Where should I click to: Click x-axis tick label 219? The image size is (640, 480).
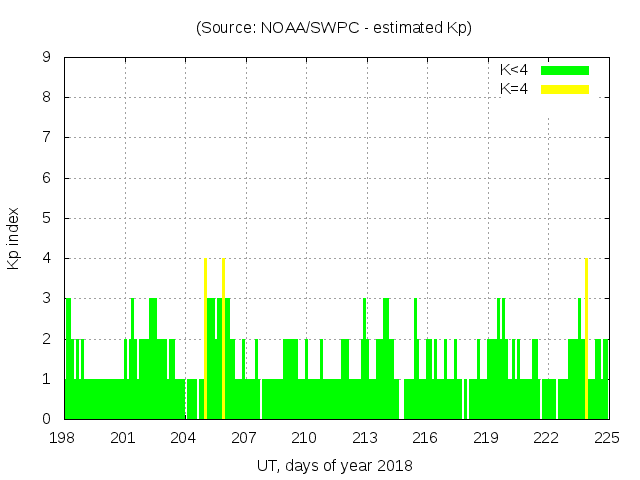pos(486,438)
